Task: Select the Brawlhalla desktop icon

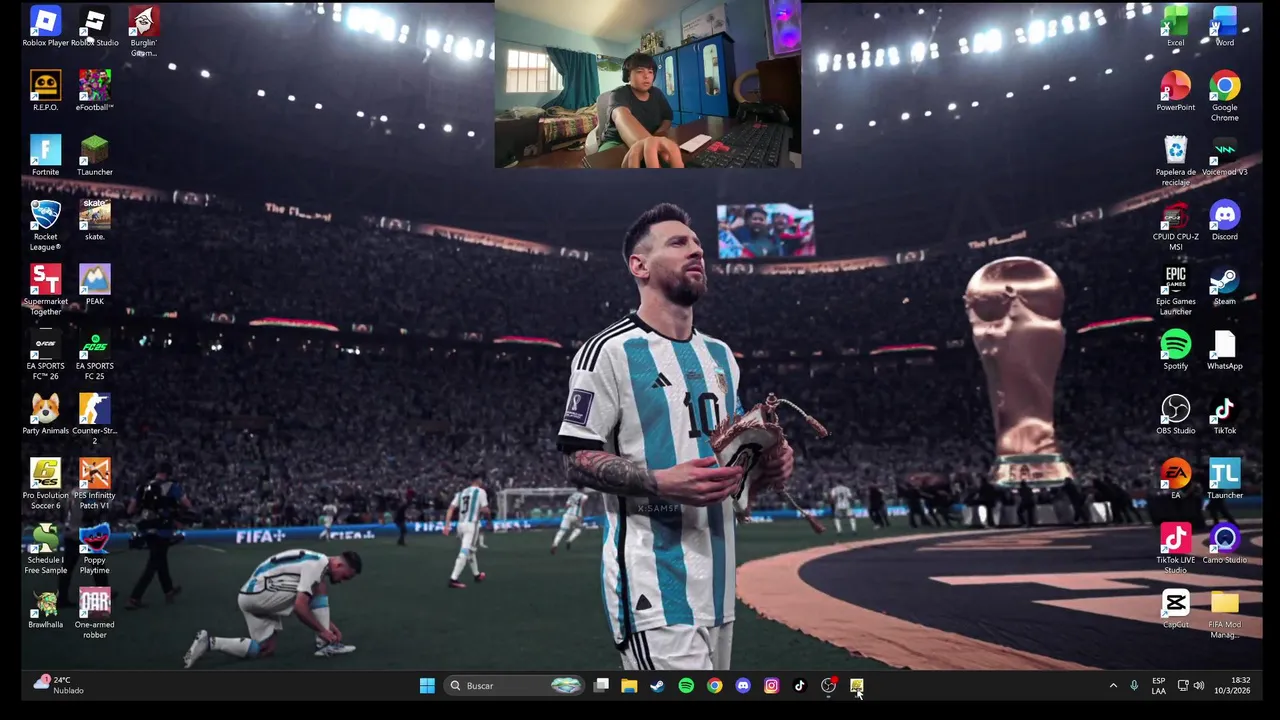Action: click(45, 608)
